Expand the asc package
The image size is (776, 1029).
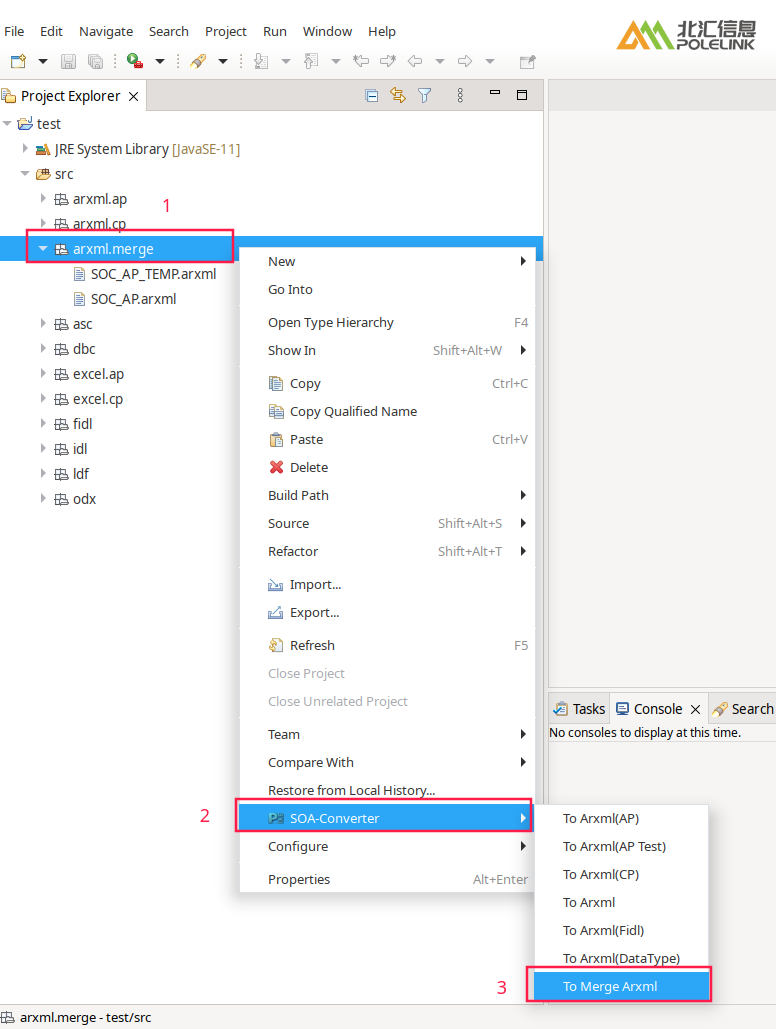pyautogui.click(x=43, y=324)
